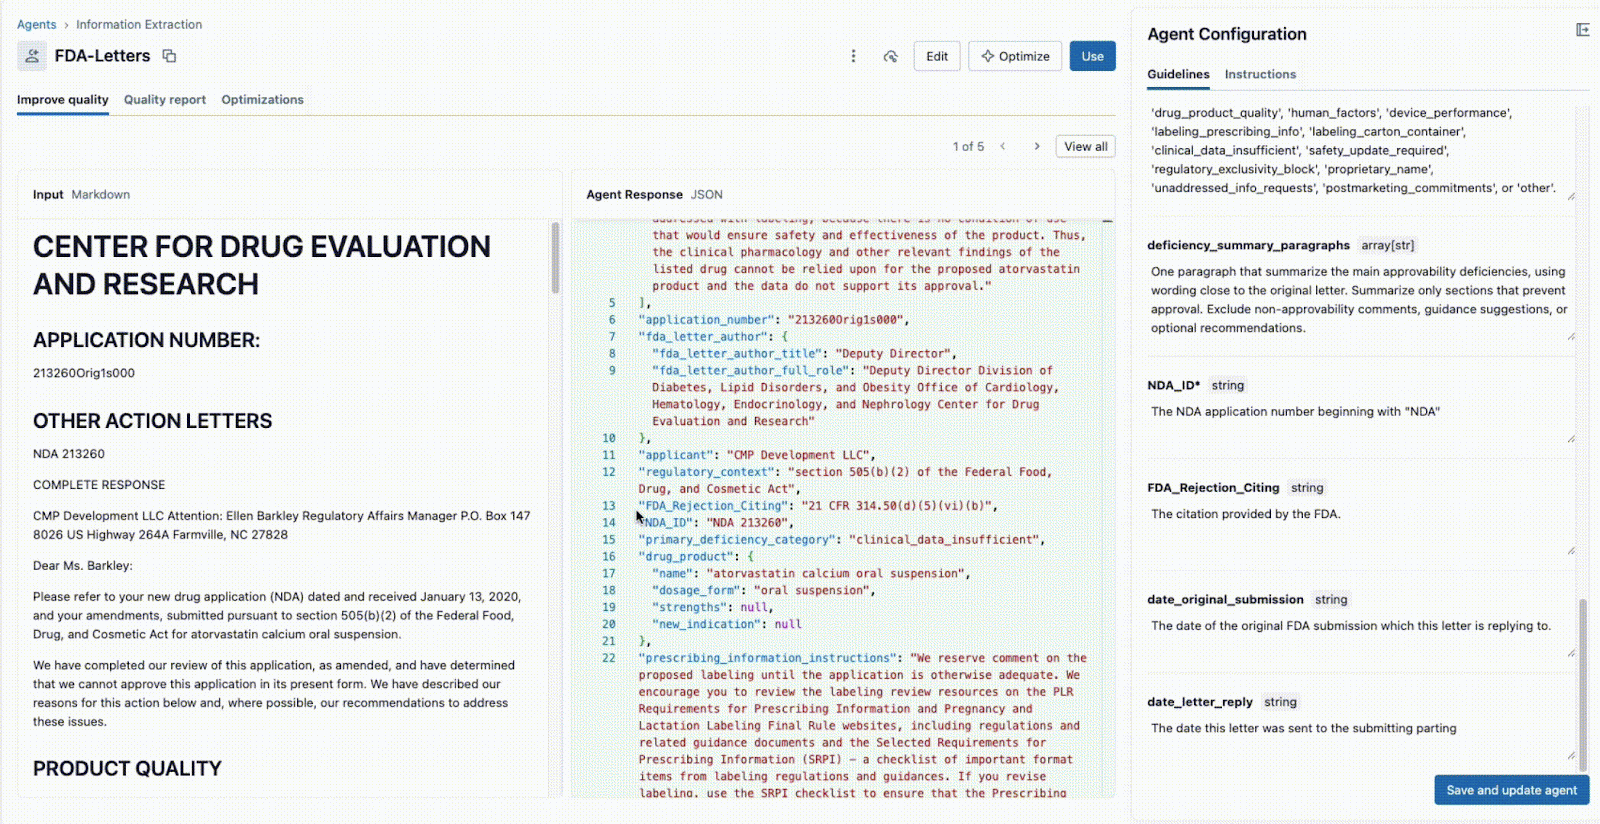This screenshot has width=1600, height=824.
Task: Open the three-dot more options menu
Action: pyautogui.click(x=853, y=56)
